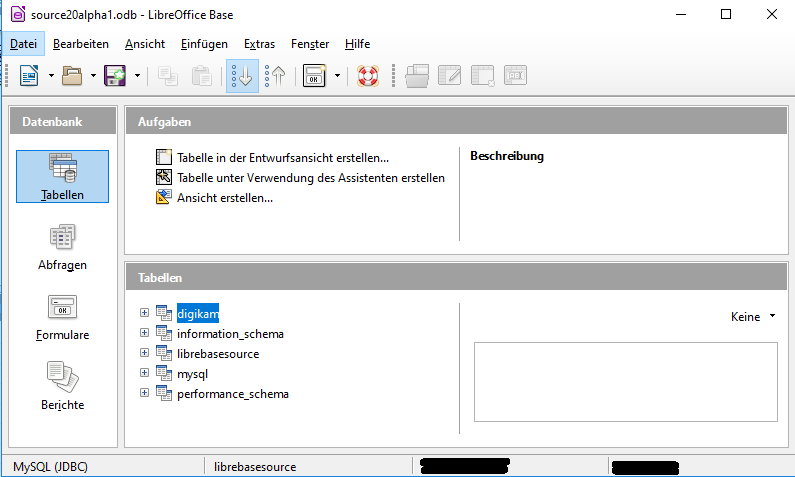The width and height of the screenshot is (795, 477).
Task: Minimize the LibreOffice Base window
Action: 681,14
